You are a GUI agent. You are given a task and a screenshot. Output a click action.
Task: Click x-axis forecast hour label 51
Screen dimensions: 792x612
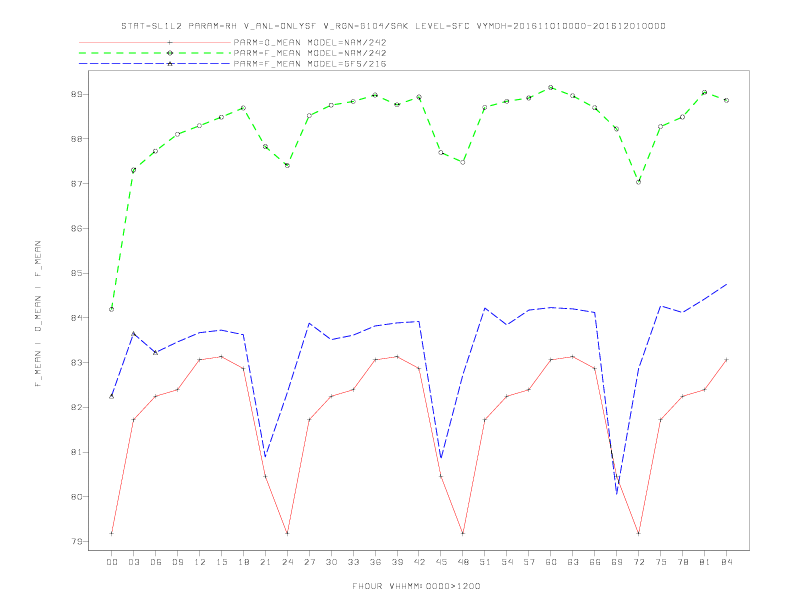[x=485, y=562]
